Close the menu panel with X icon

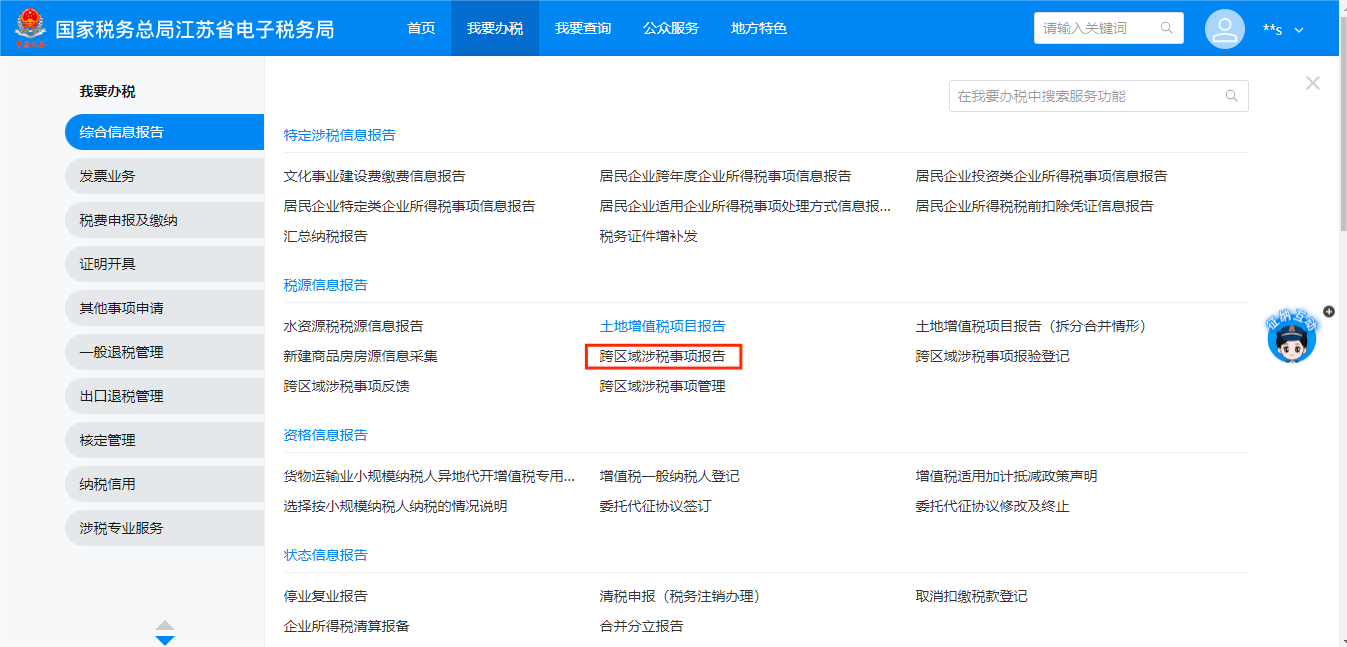1312,83
